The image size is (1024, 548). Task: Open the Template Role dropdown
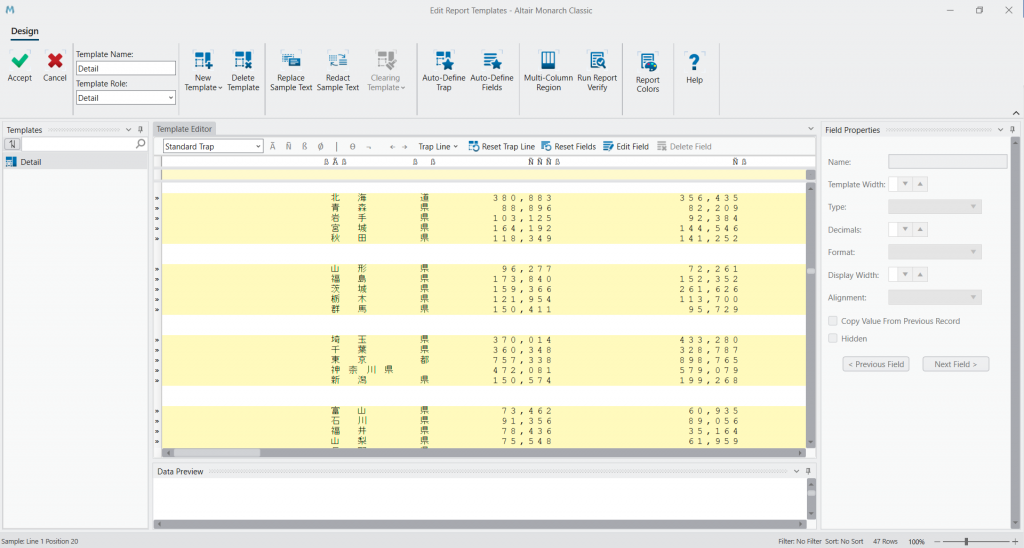click(x=171, y=98)
